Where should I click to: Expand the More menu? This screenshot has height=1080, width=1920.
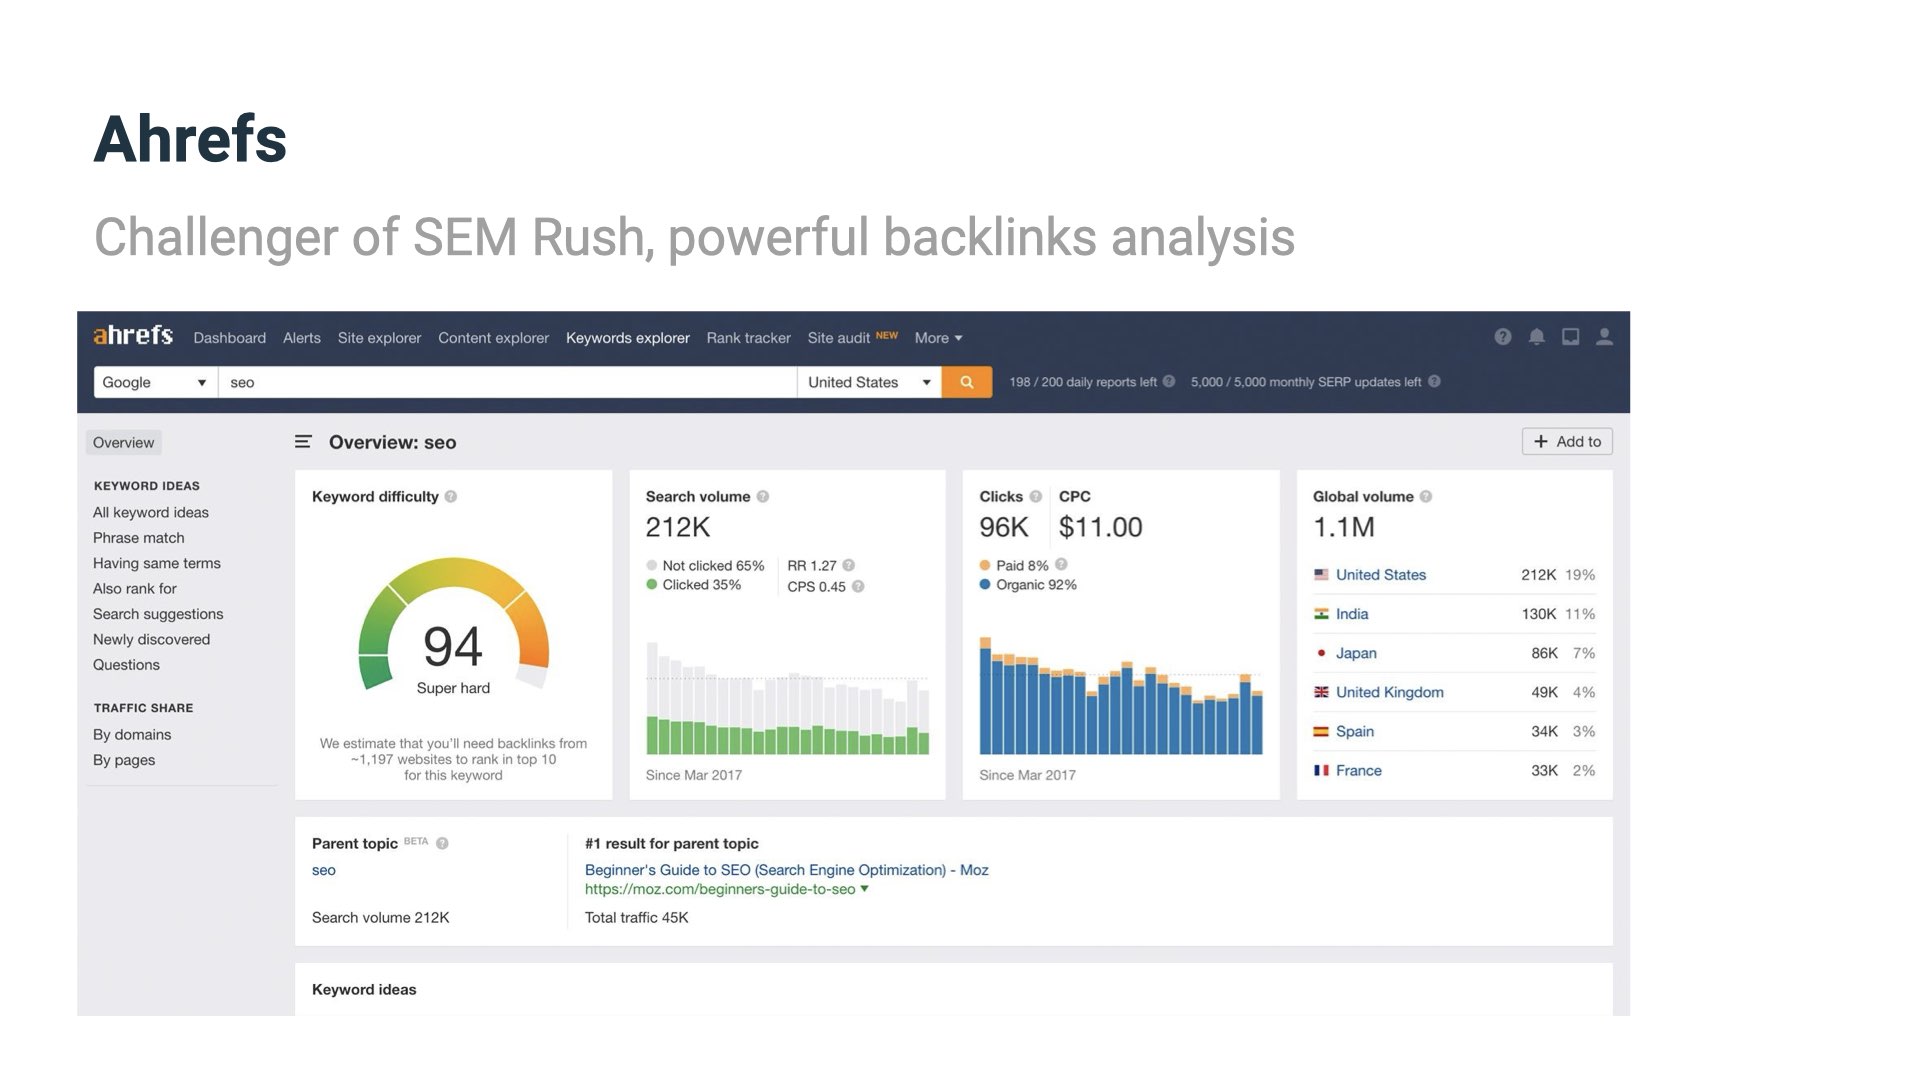point(938,338)
